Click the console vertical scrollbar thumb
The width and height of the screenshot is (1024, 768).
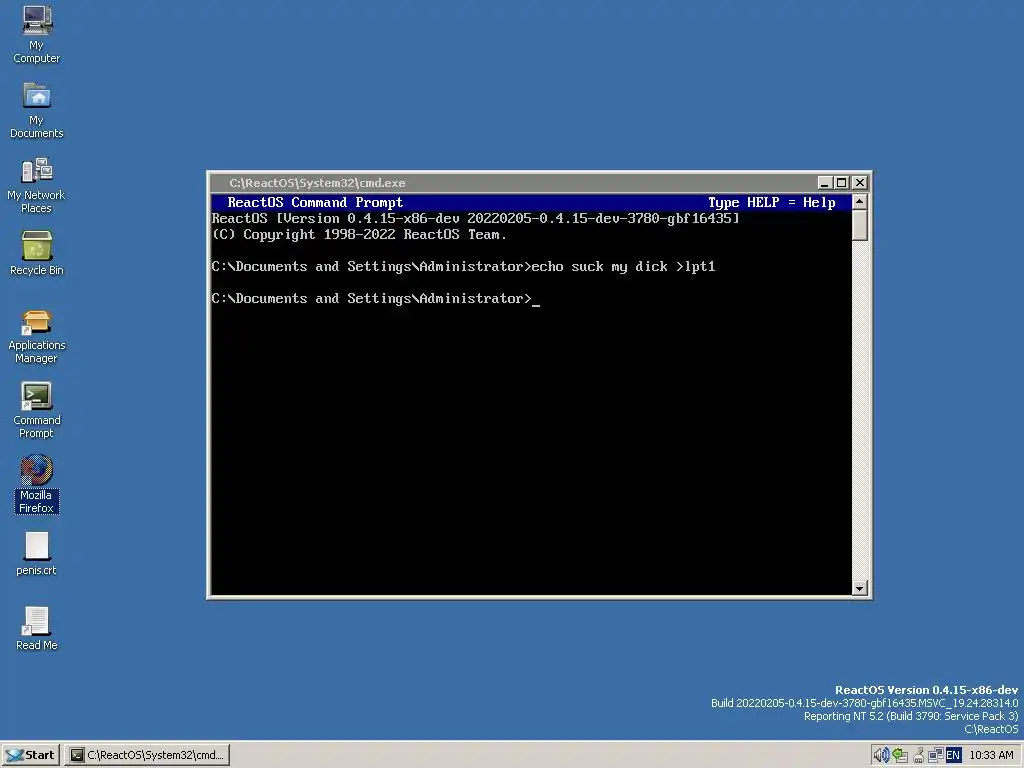click(859, 225)
